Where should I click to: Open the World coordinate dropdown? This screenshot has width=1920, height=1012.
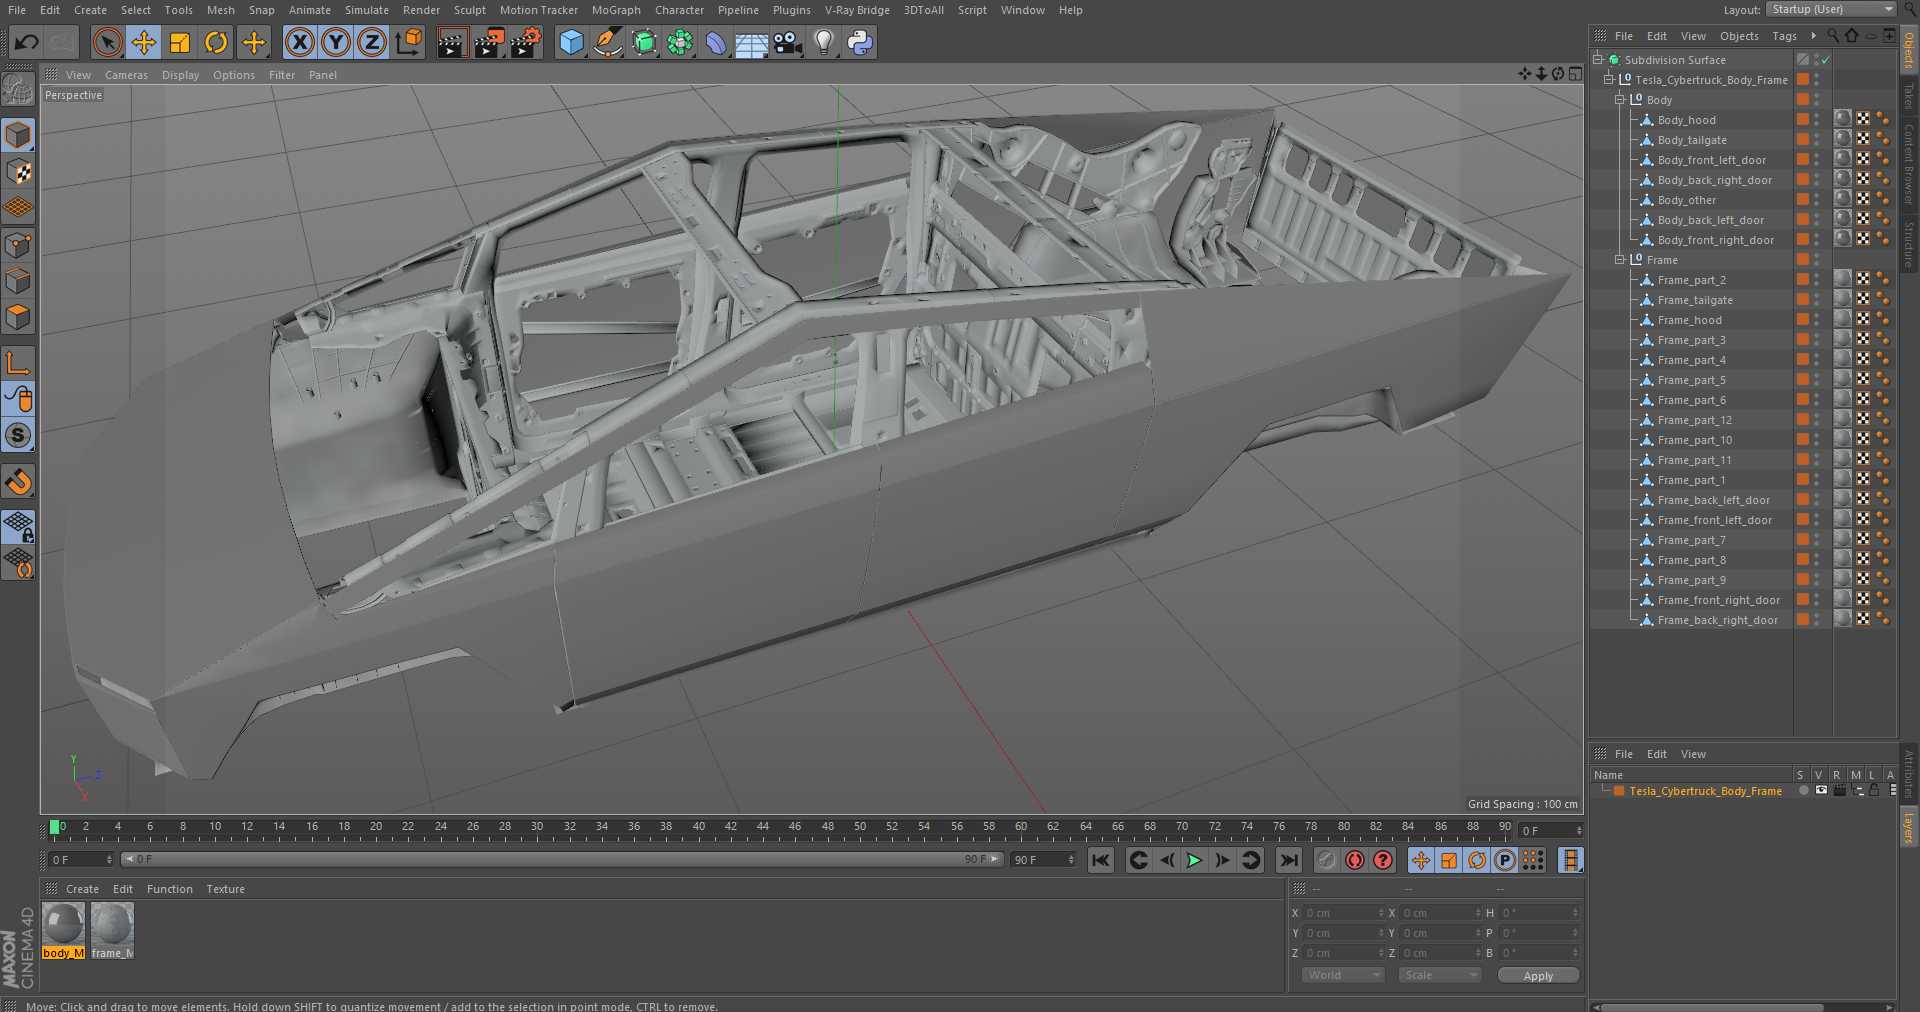click(1342, 975)
